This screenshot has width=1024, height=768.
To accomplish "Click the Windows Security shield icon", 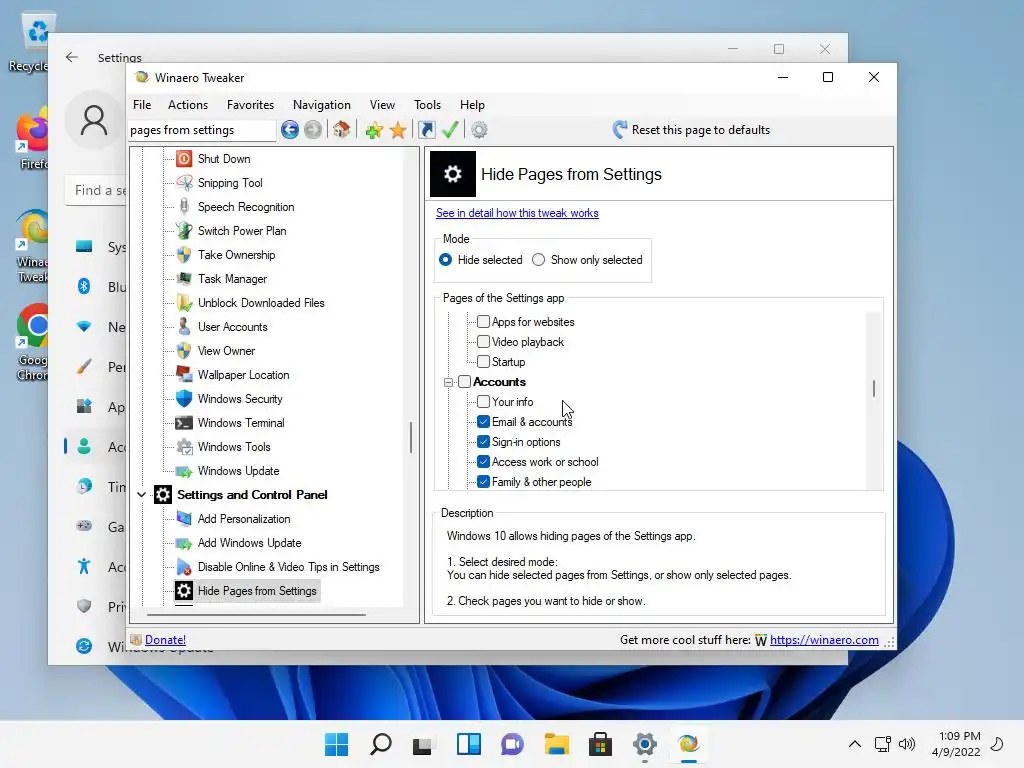I will click(x=184, y=399).
